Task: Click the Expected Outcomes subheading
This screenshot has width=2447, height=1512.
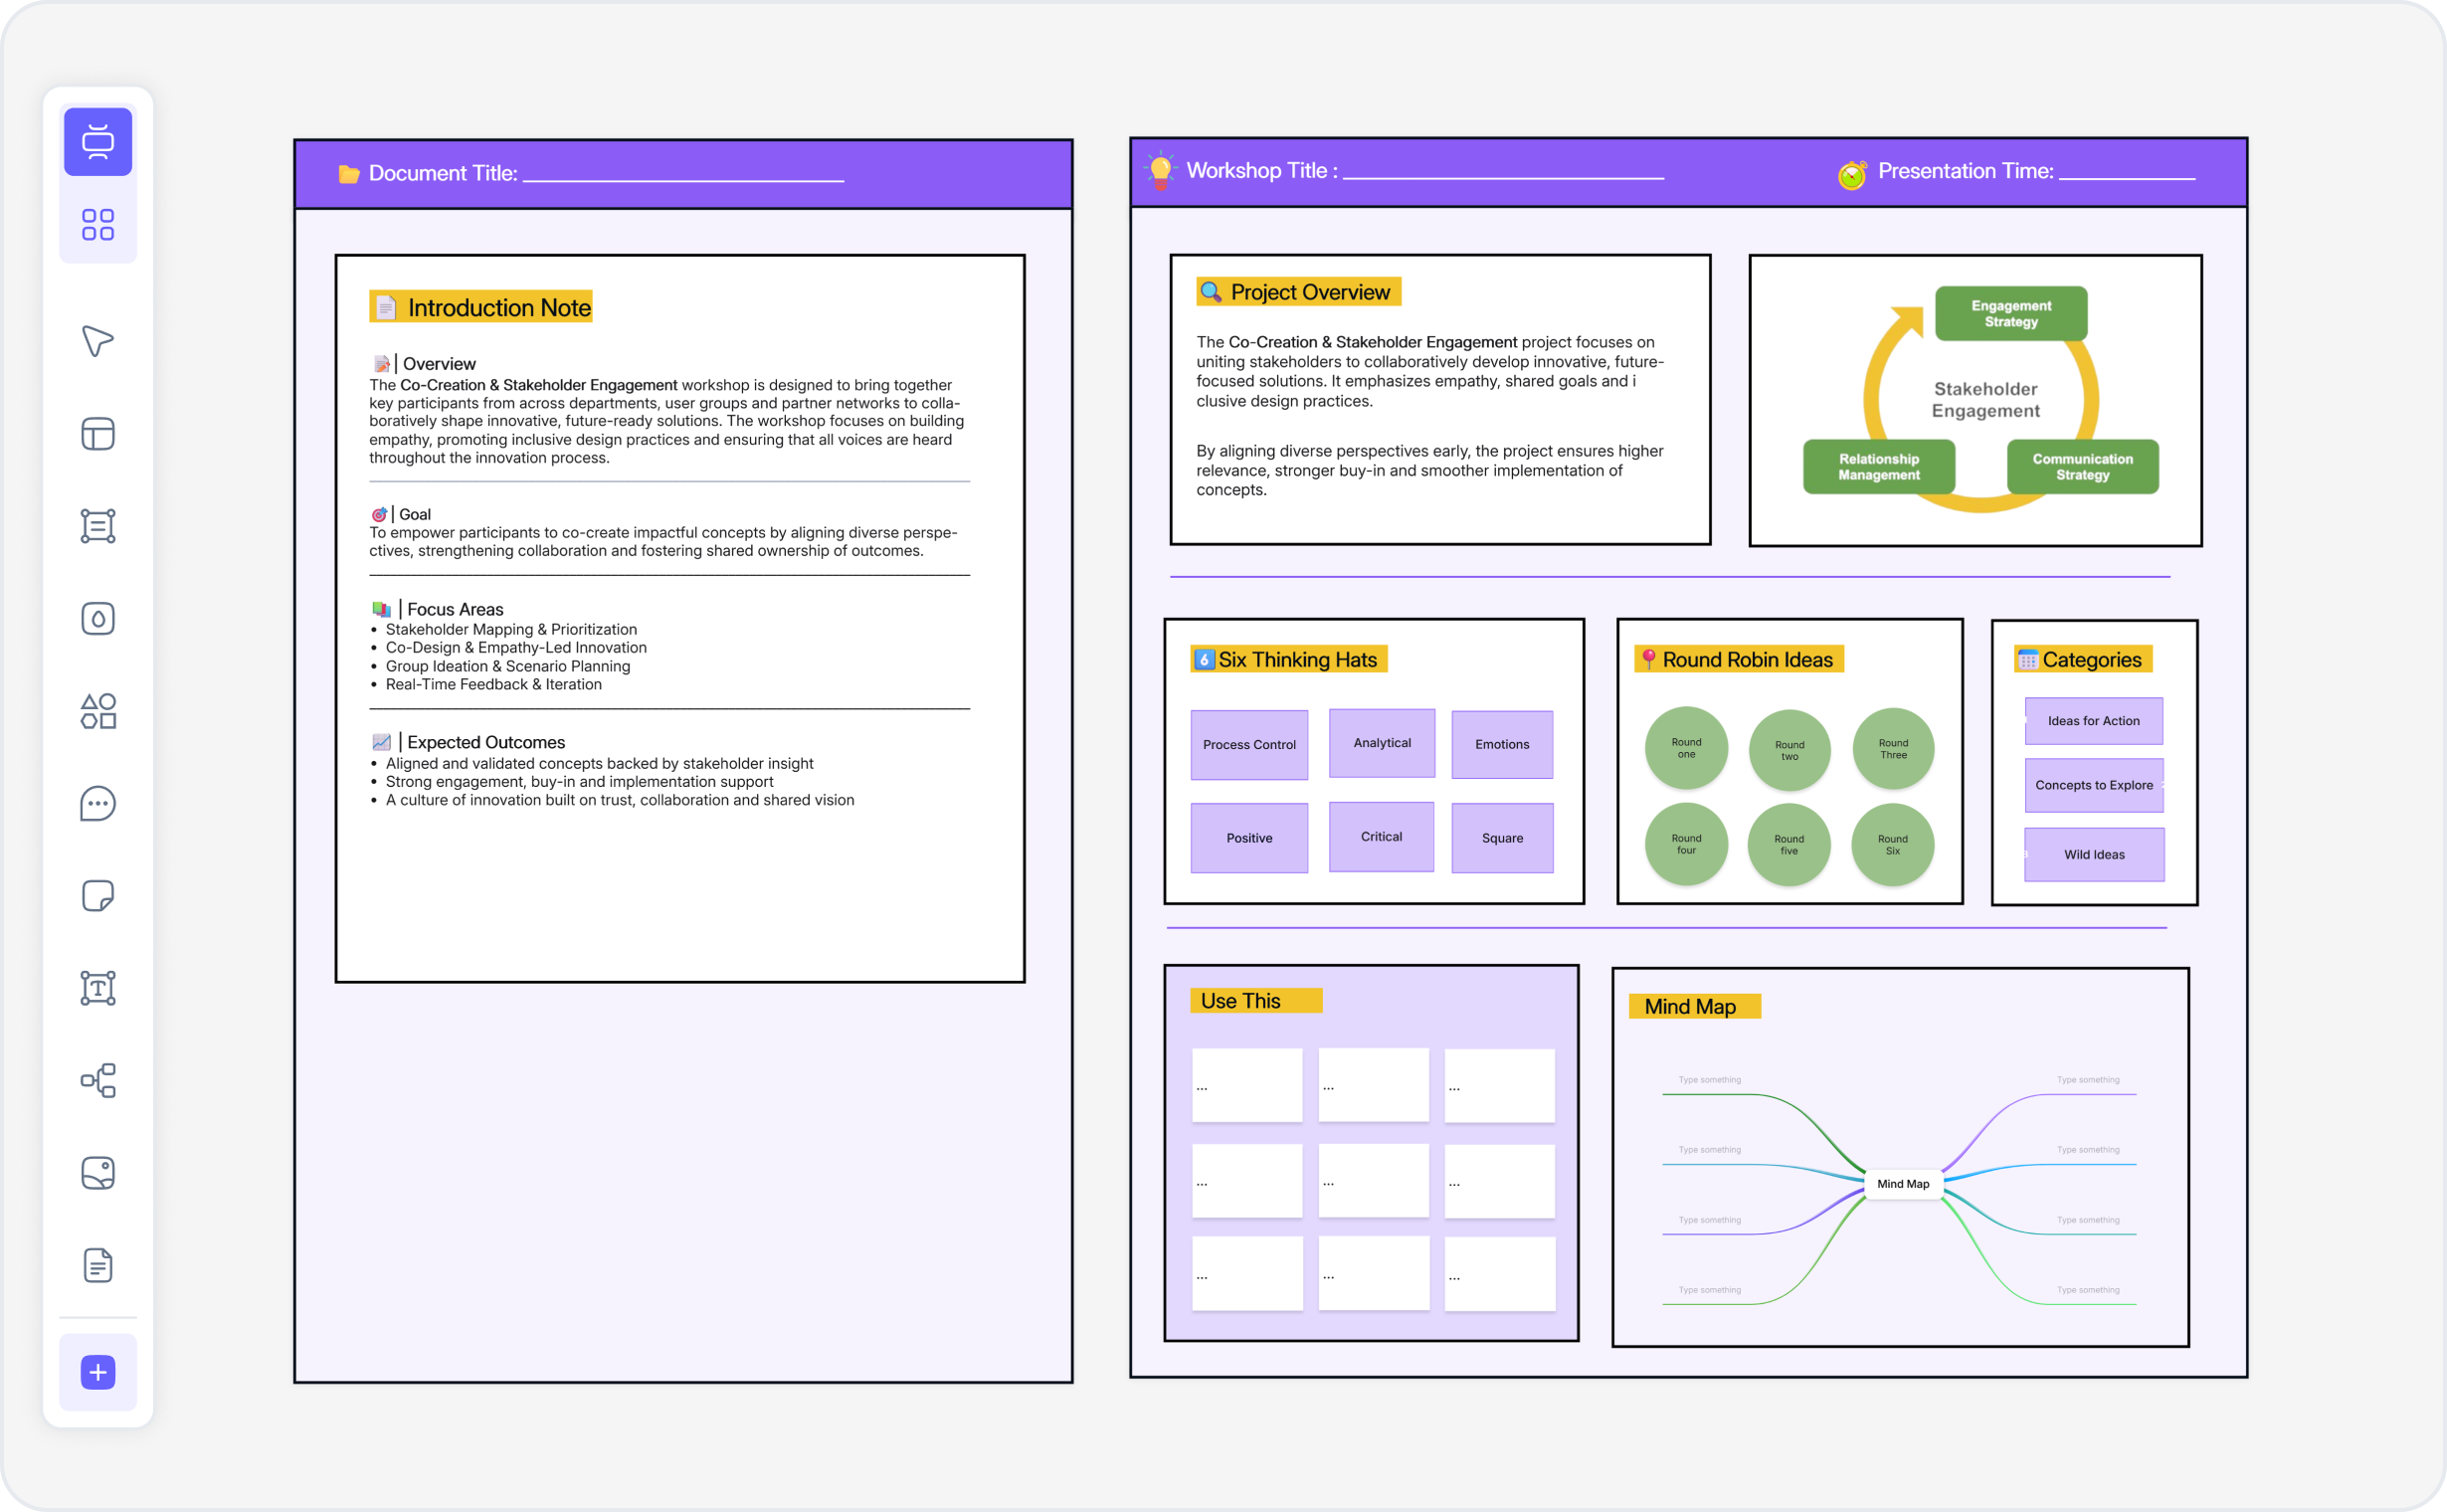Action: [486, 742]
